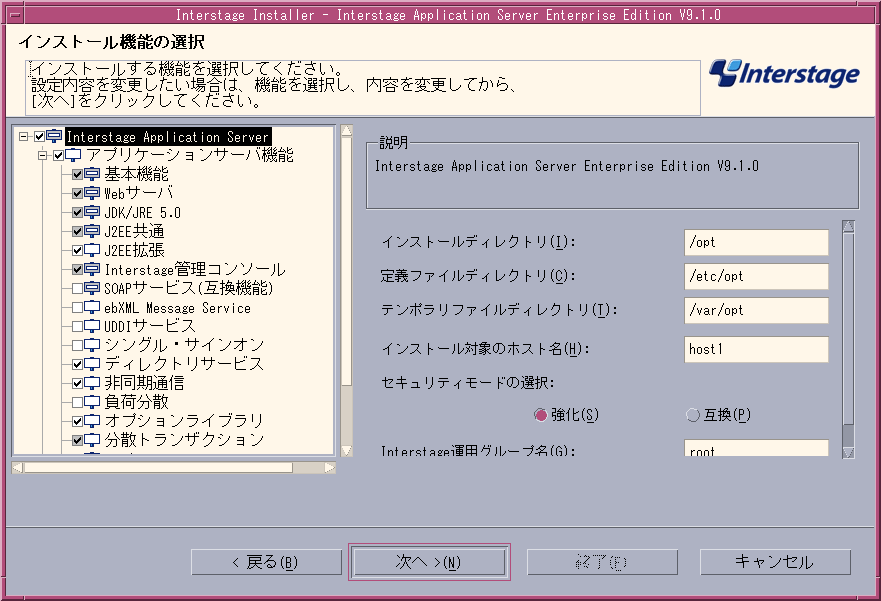Image resolution: width=881 pixels, height=601 pixels.
Task: Click the JDK/JRE 5.0 feature icon
Action: [92, 212]
